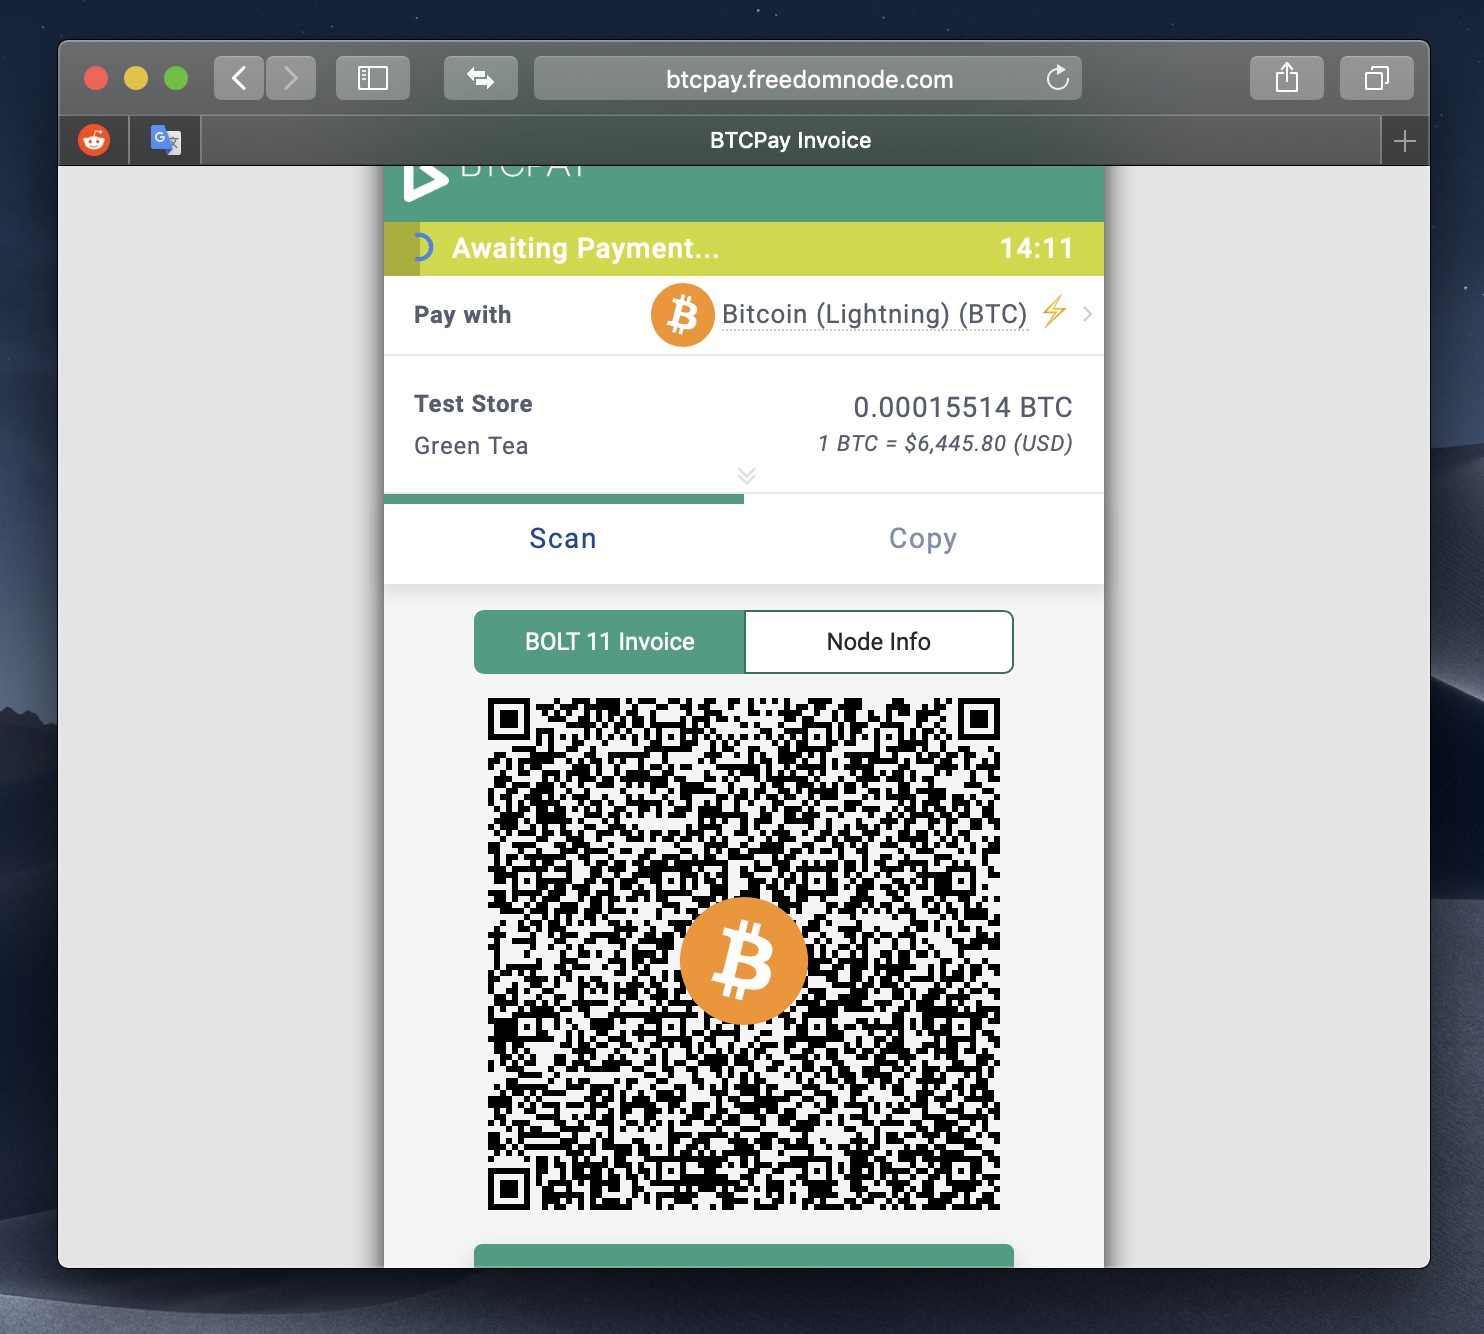Click the orange Bitcoin logo beside Pay with
Image resolution: width=1484 pixels, height=1334 pixels.
(x=682, y=315)
